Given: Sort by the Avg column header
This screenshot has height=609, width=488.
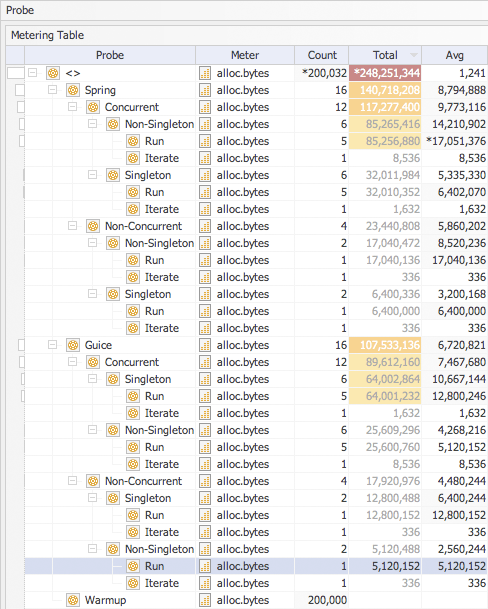Looking at the screenshot, I should click(455, 55).
